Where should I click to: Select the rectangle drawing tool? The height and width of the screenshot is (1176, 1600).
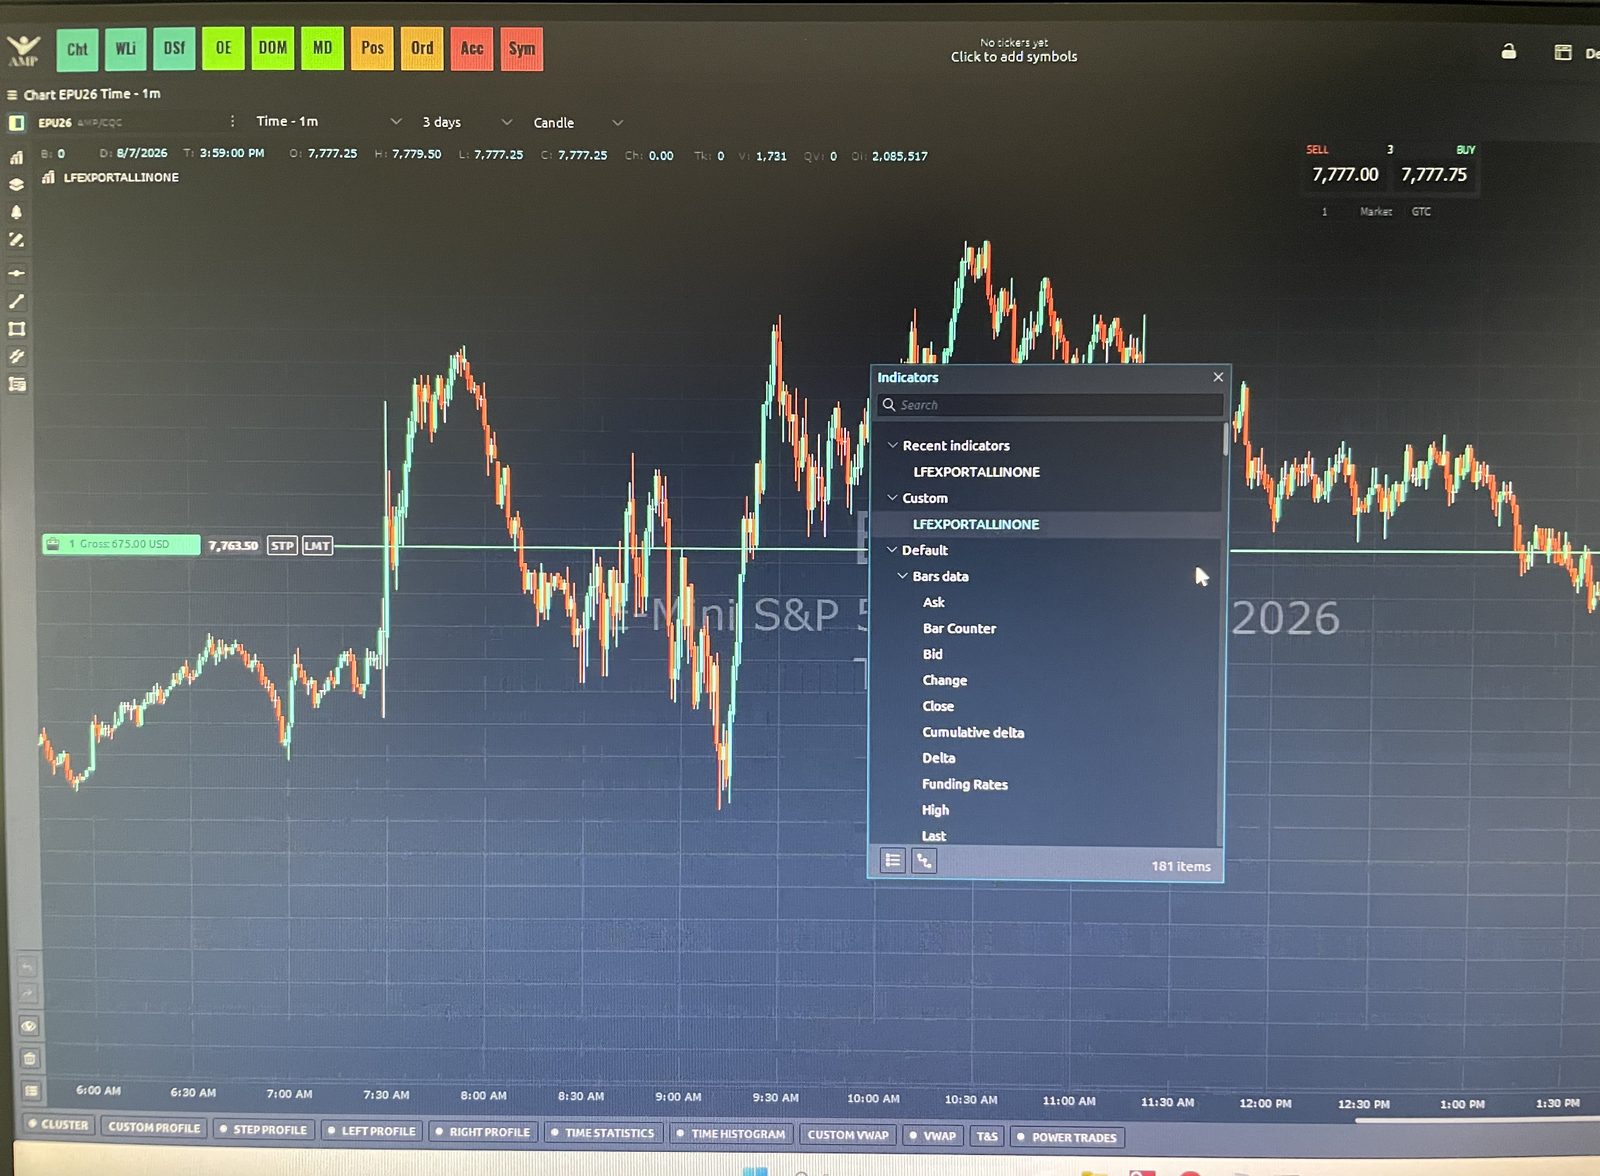click(x=16, y=329)
